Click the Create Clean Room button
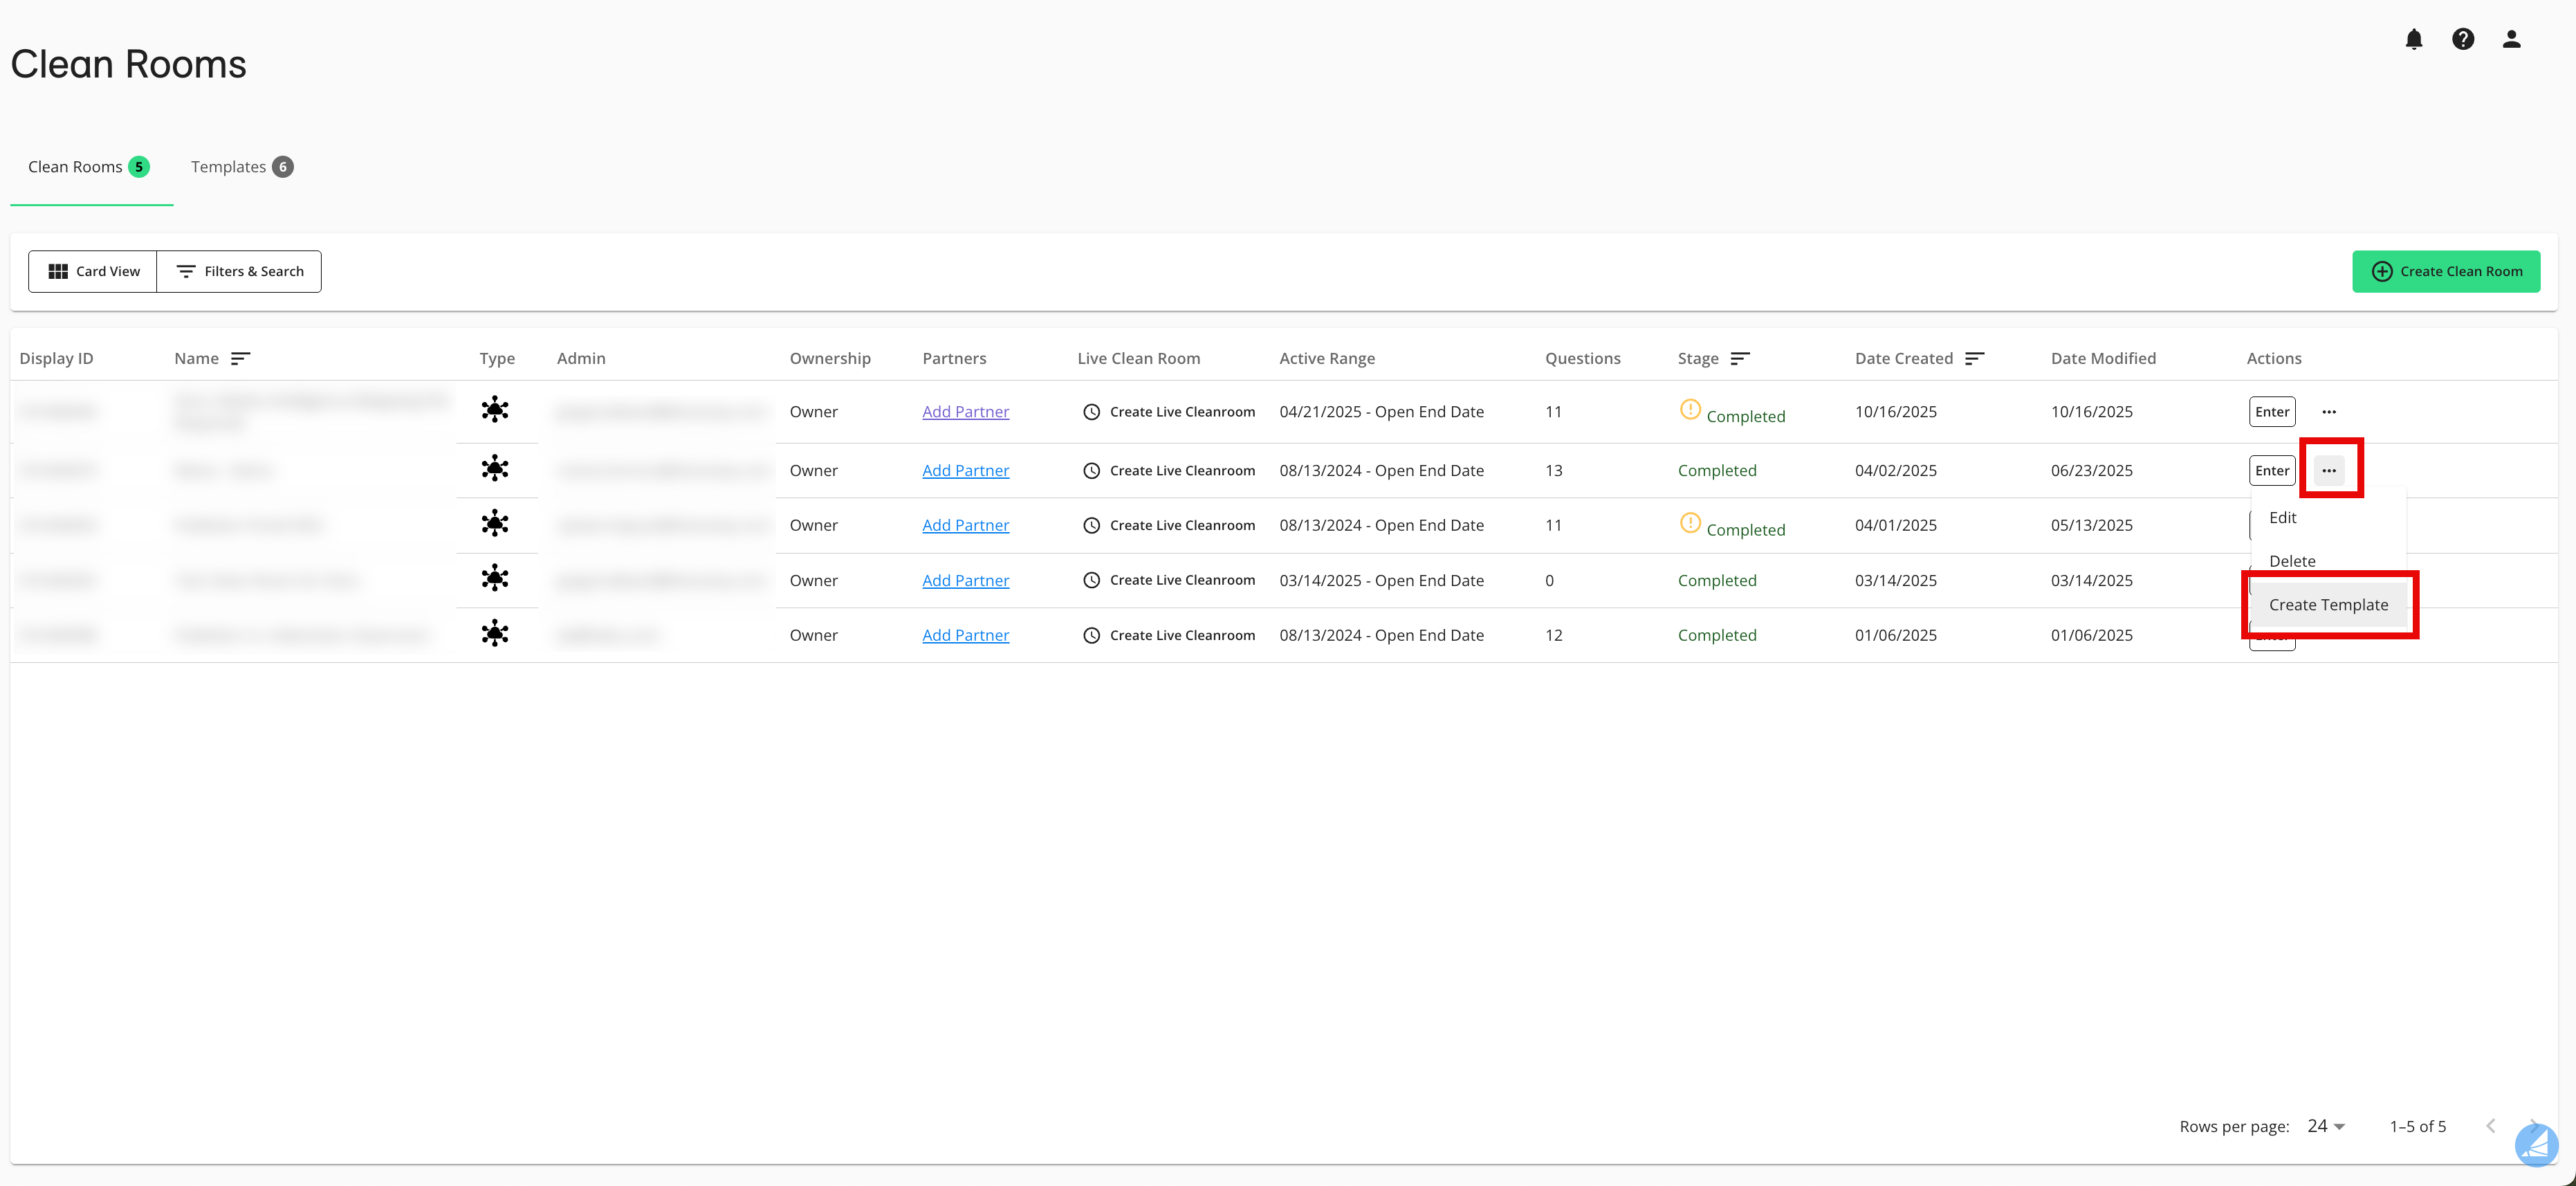2576x1186 pixels. pos(2446,271)
